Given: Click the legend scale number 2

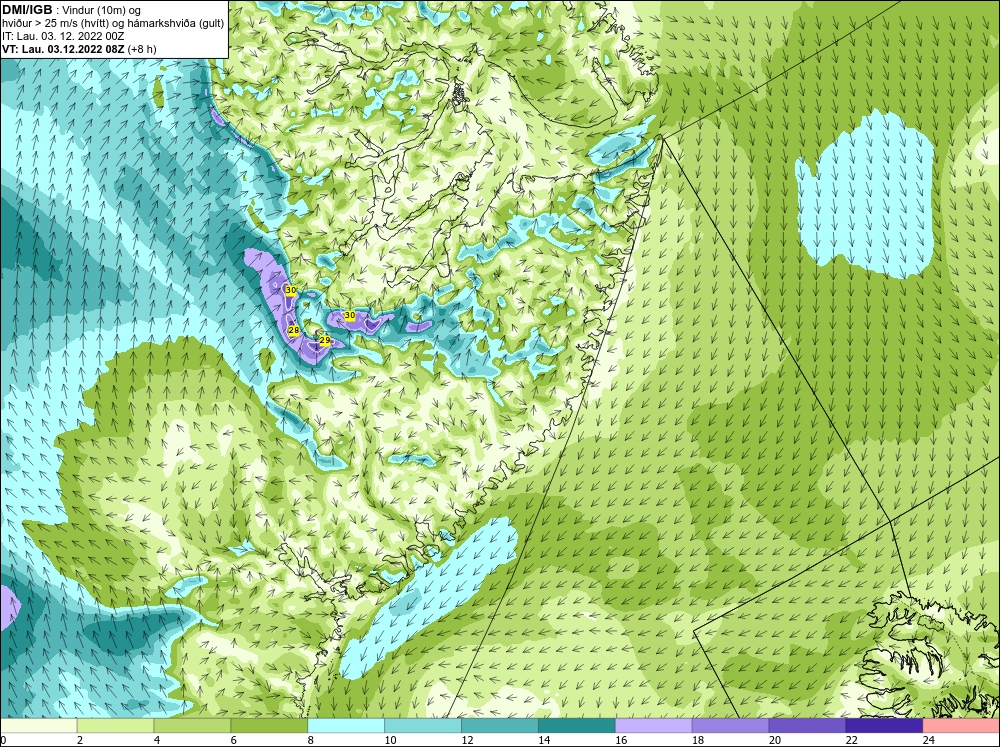Looking at the screenshot, I should tap(80, 740).
